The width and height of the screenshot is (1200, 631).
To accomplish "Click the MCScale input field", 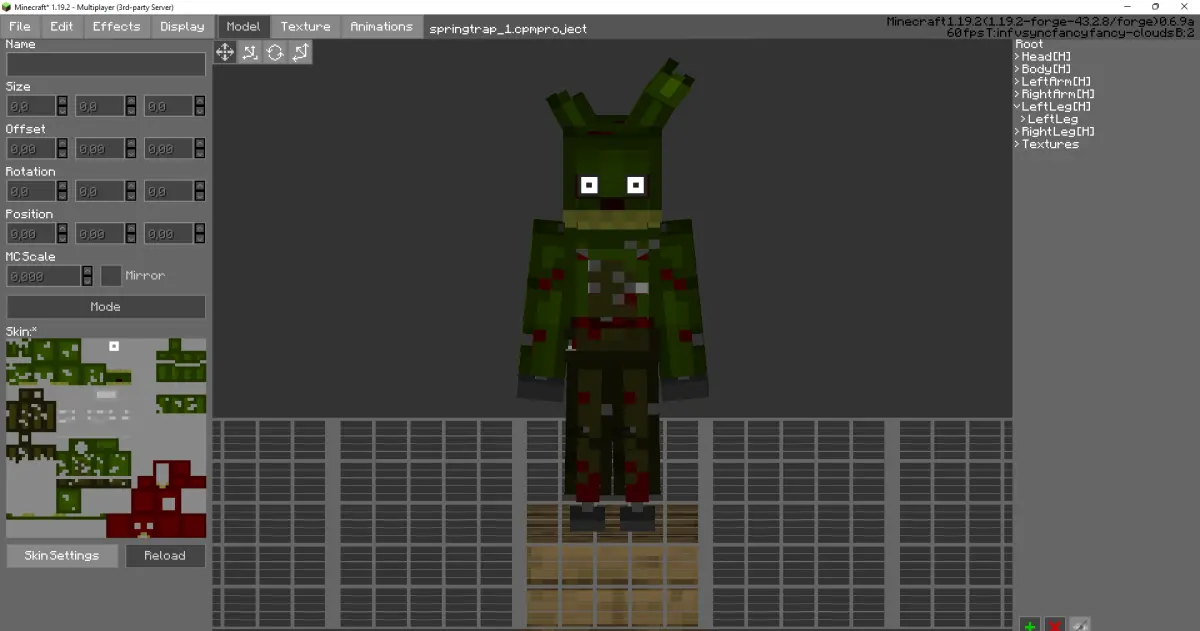I will (43, 276).
